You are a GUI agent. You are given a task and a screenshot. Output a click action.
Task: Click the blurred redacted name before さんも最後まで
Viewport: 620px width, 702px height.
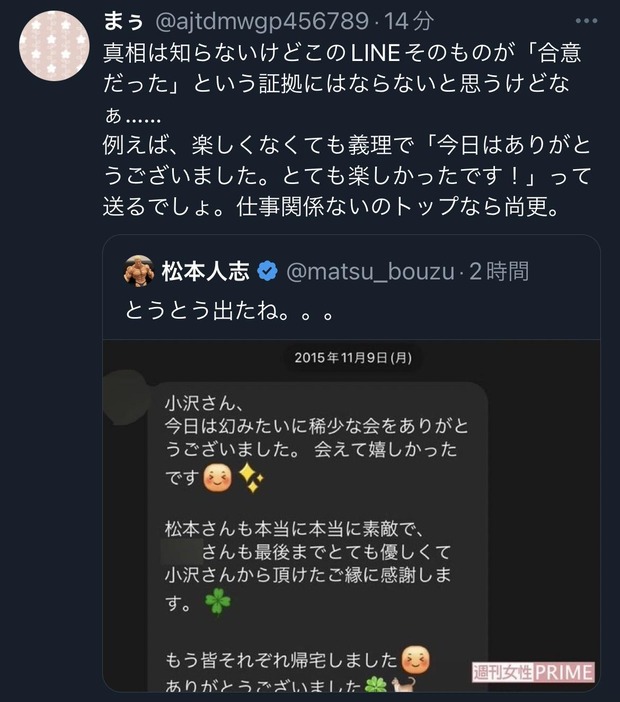pos(183,551)
